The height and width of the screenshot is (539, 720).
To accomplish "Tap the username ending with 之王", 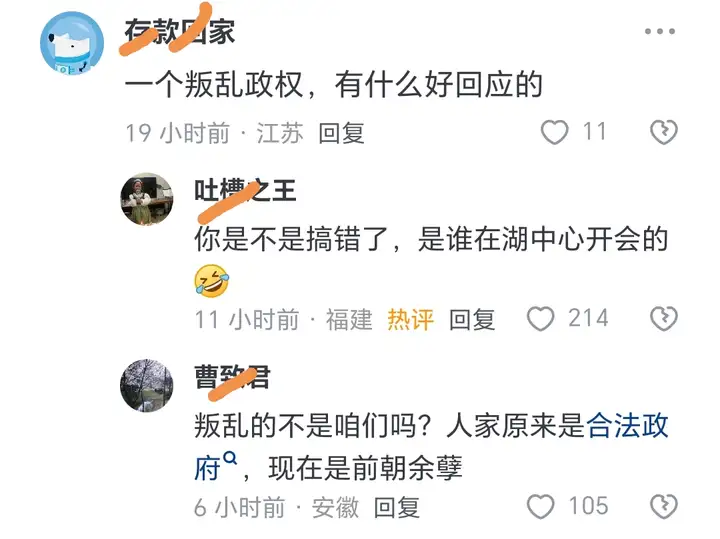I will pyautogui.click(x=245, y=190).
